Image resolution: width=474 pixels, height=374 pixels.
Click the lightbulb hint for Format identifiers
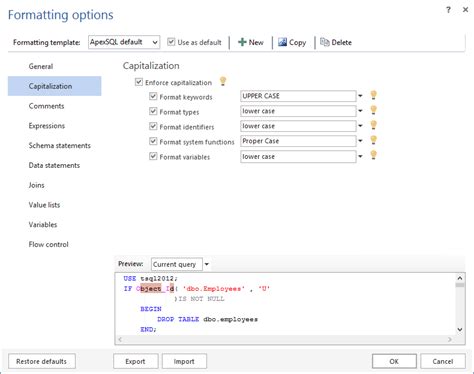pos(373,125)
